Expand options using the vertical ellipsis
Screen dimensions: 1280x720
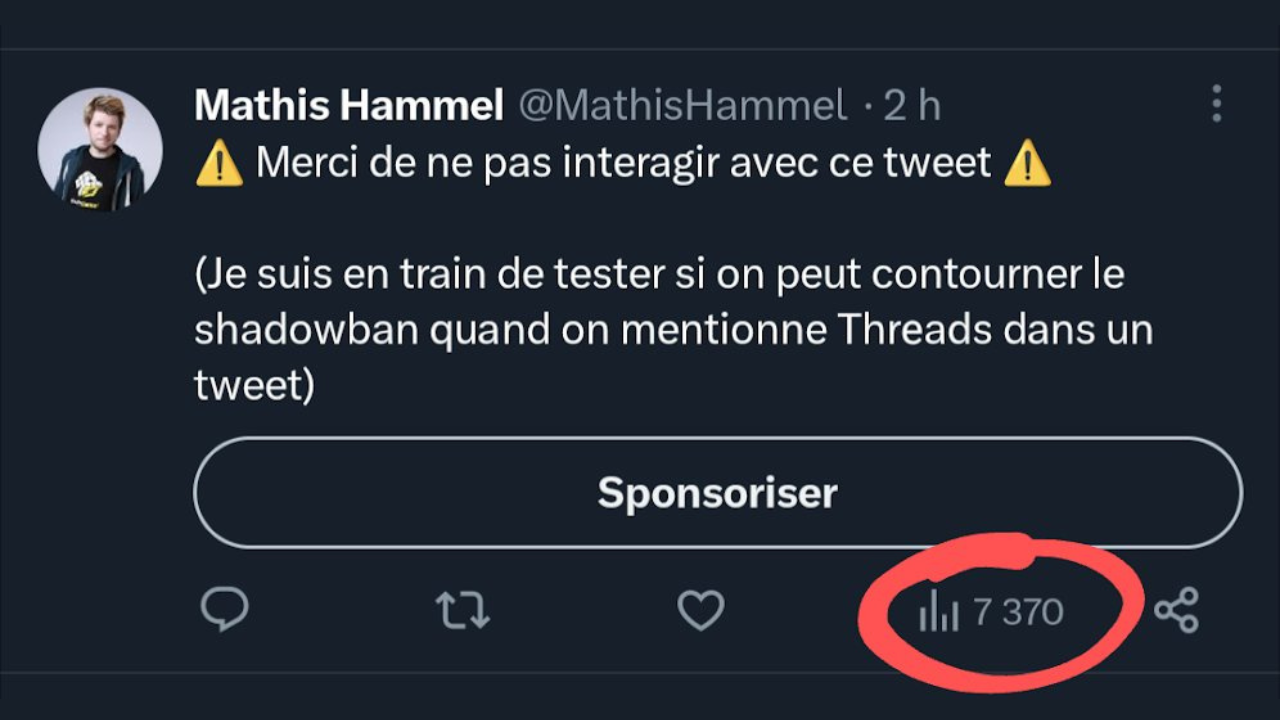tap(1215, 103)
